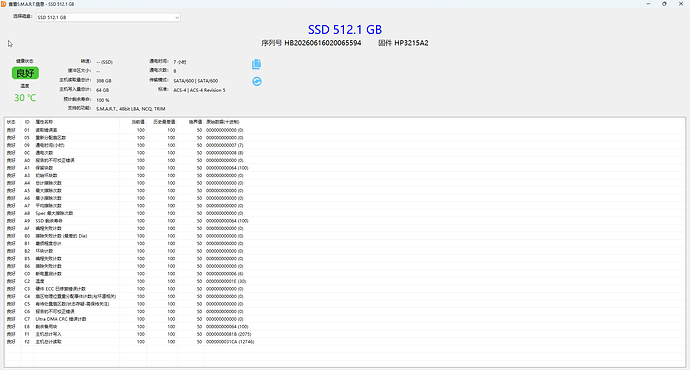The width and height of the screenshot is (690, 370).
Task: Select the attribute row with ID A7
Action: point(345,205)
